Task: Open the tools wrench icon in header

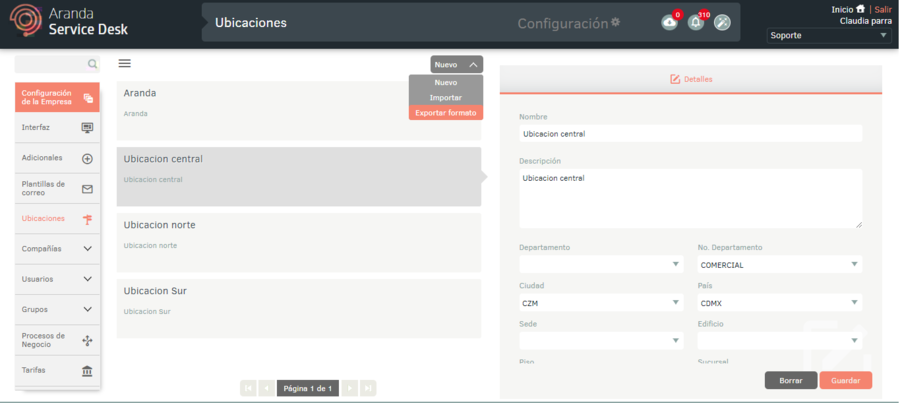Action: point(722,23)
